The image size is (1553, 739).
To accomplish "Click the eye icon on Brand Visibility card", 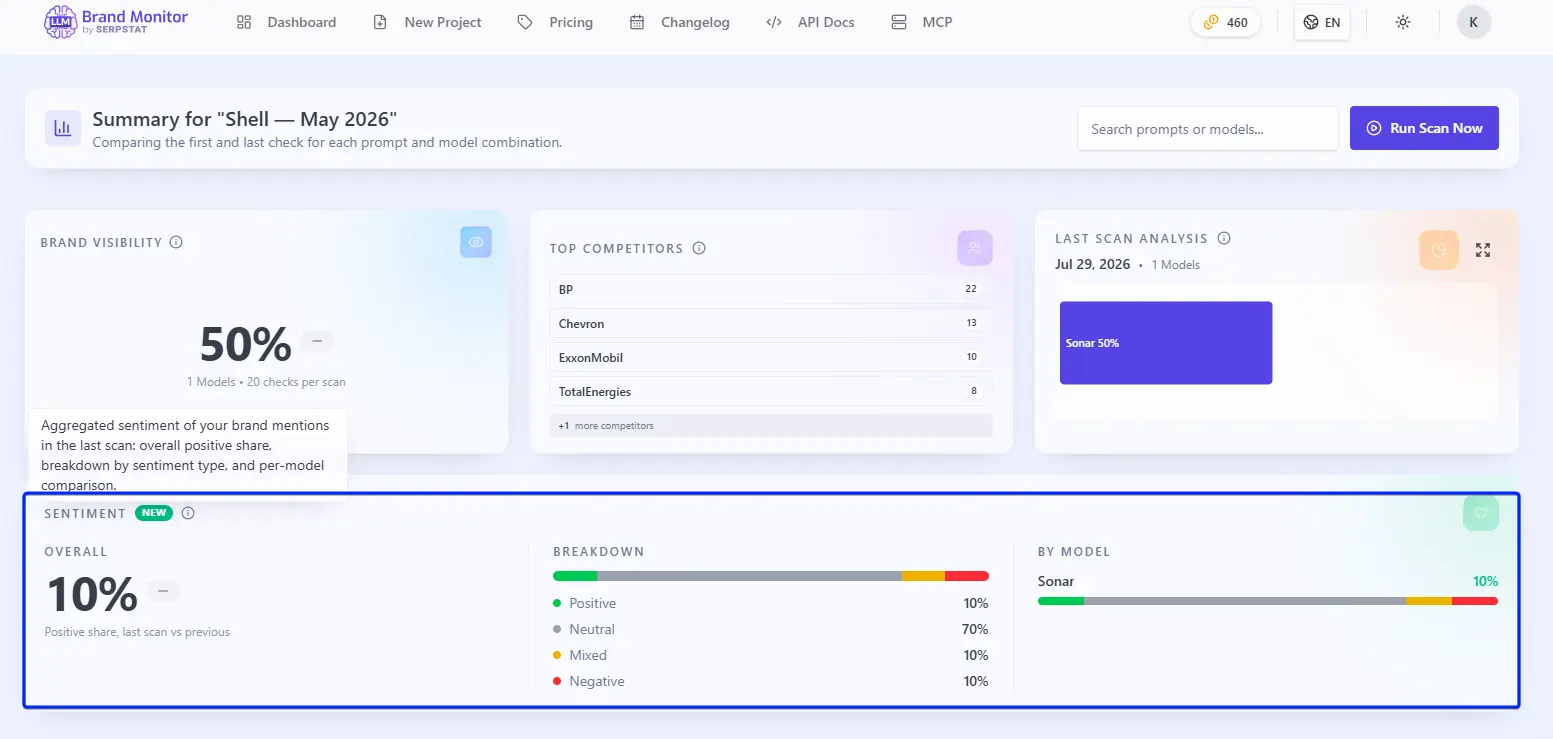I will click(x=476, y=242).
